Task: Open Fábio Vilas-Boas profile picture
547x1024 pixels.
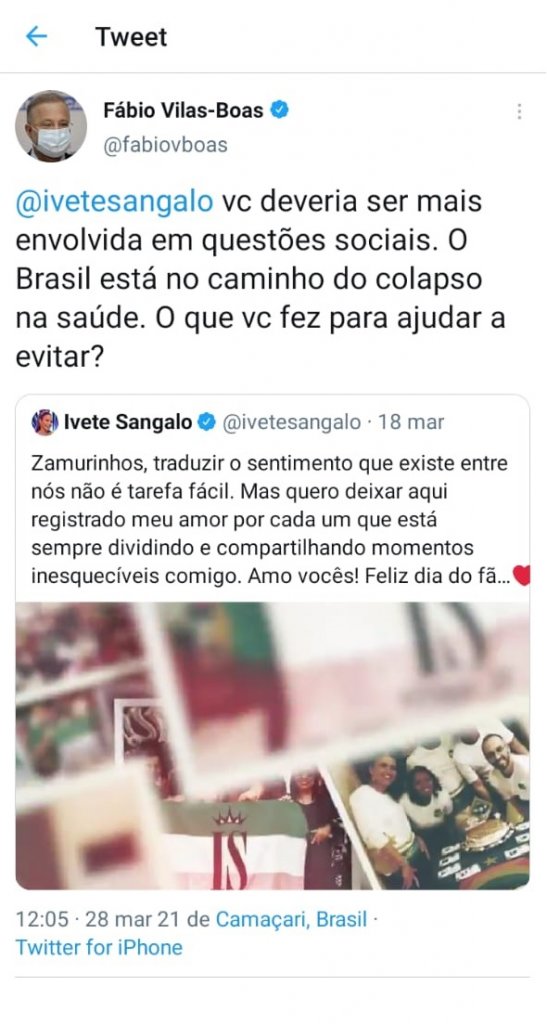Action: (x=51, y=126)
